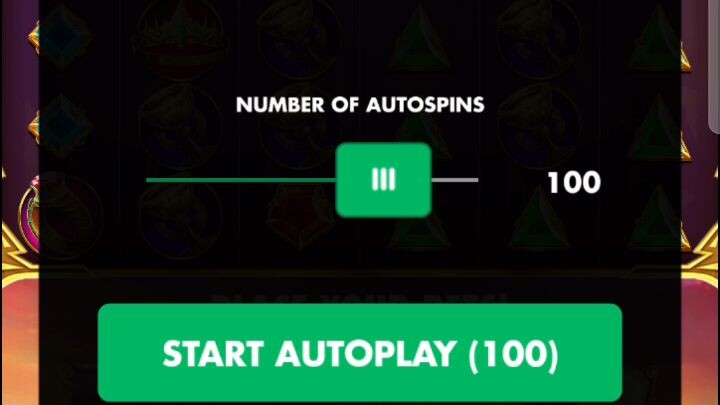Click the dimmed green triangle at top right reel
The width and height of the screenshot is (720, 405).
click(657, 39)
